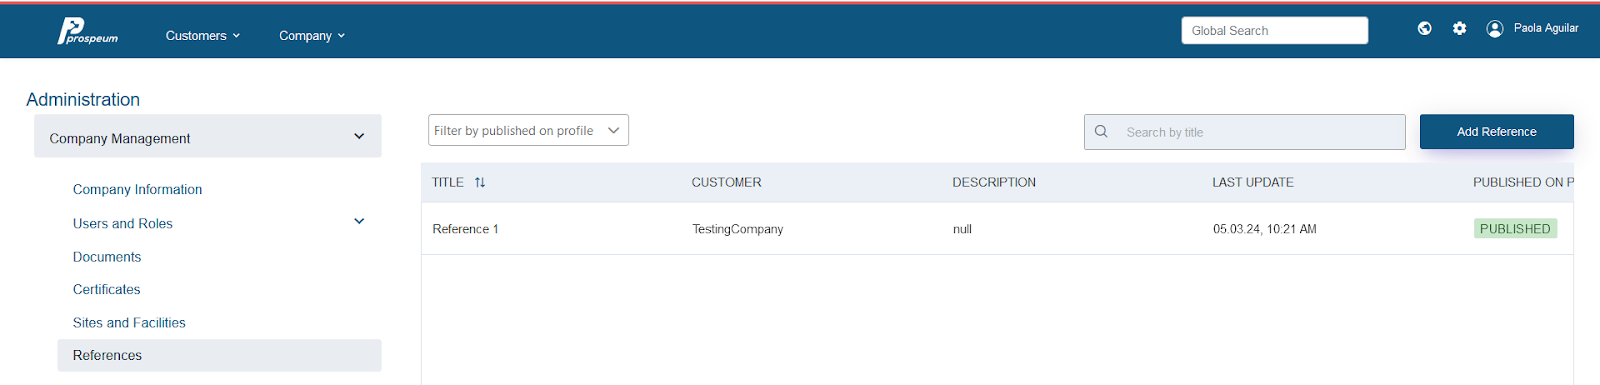This screenshot has width=1600, height=385.
Task: Open the Company dropdown menu
Action: 312,35
